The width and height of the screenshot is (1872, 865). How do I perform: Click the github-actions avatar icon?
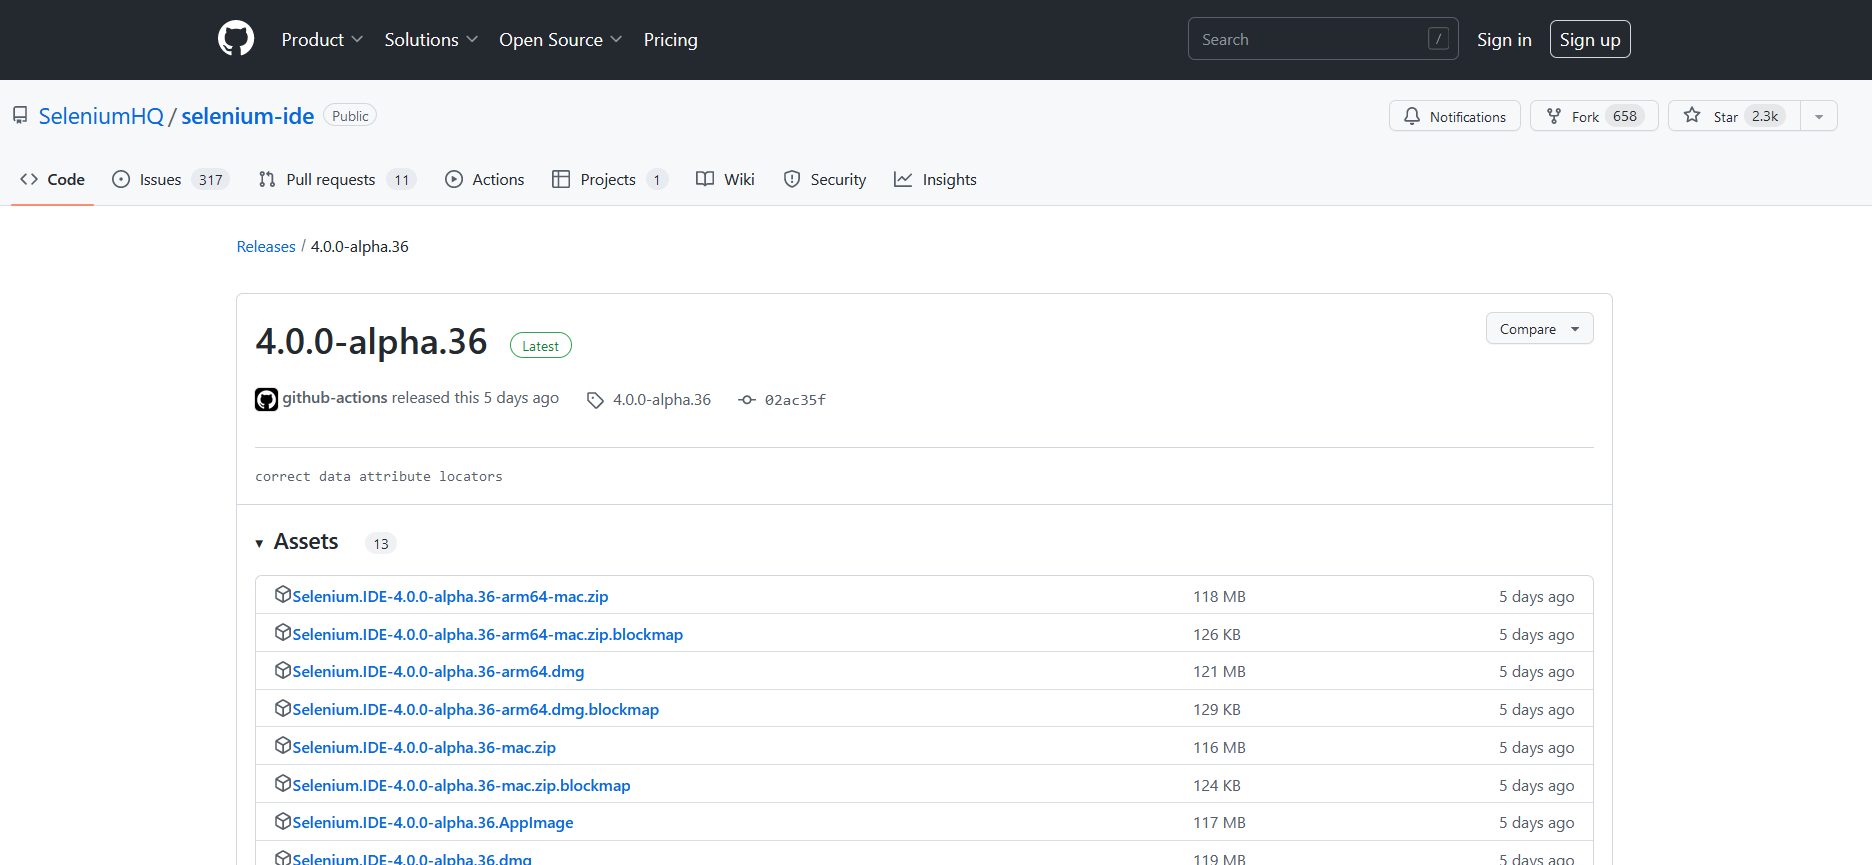(266, 399)
